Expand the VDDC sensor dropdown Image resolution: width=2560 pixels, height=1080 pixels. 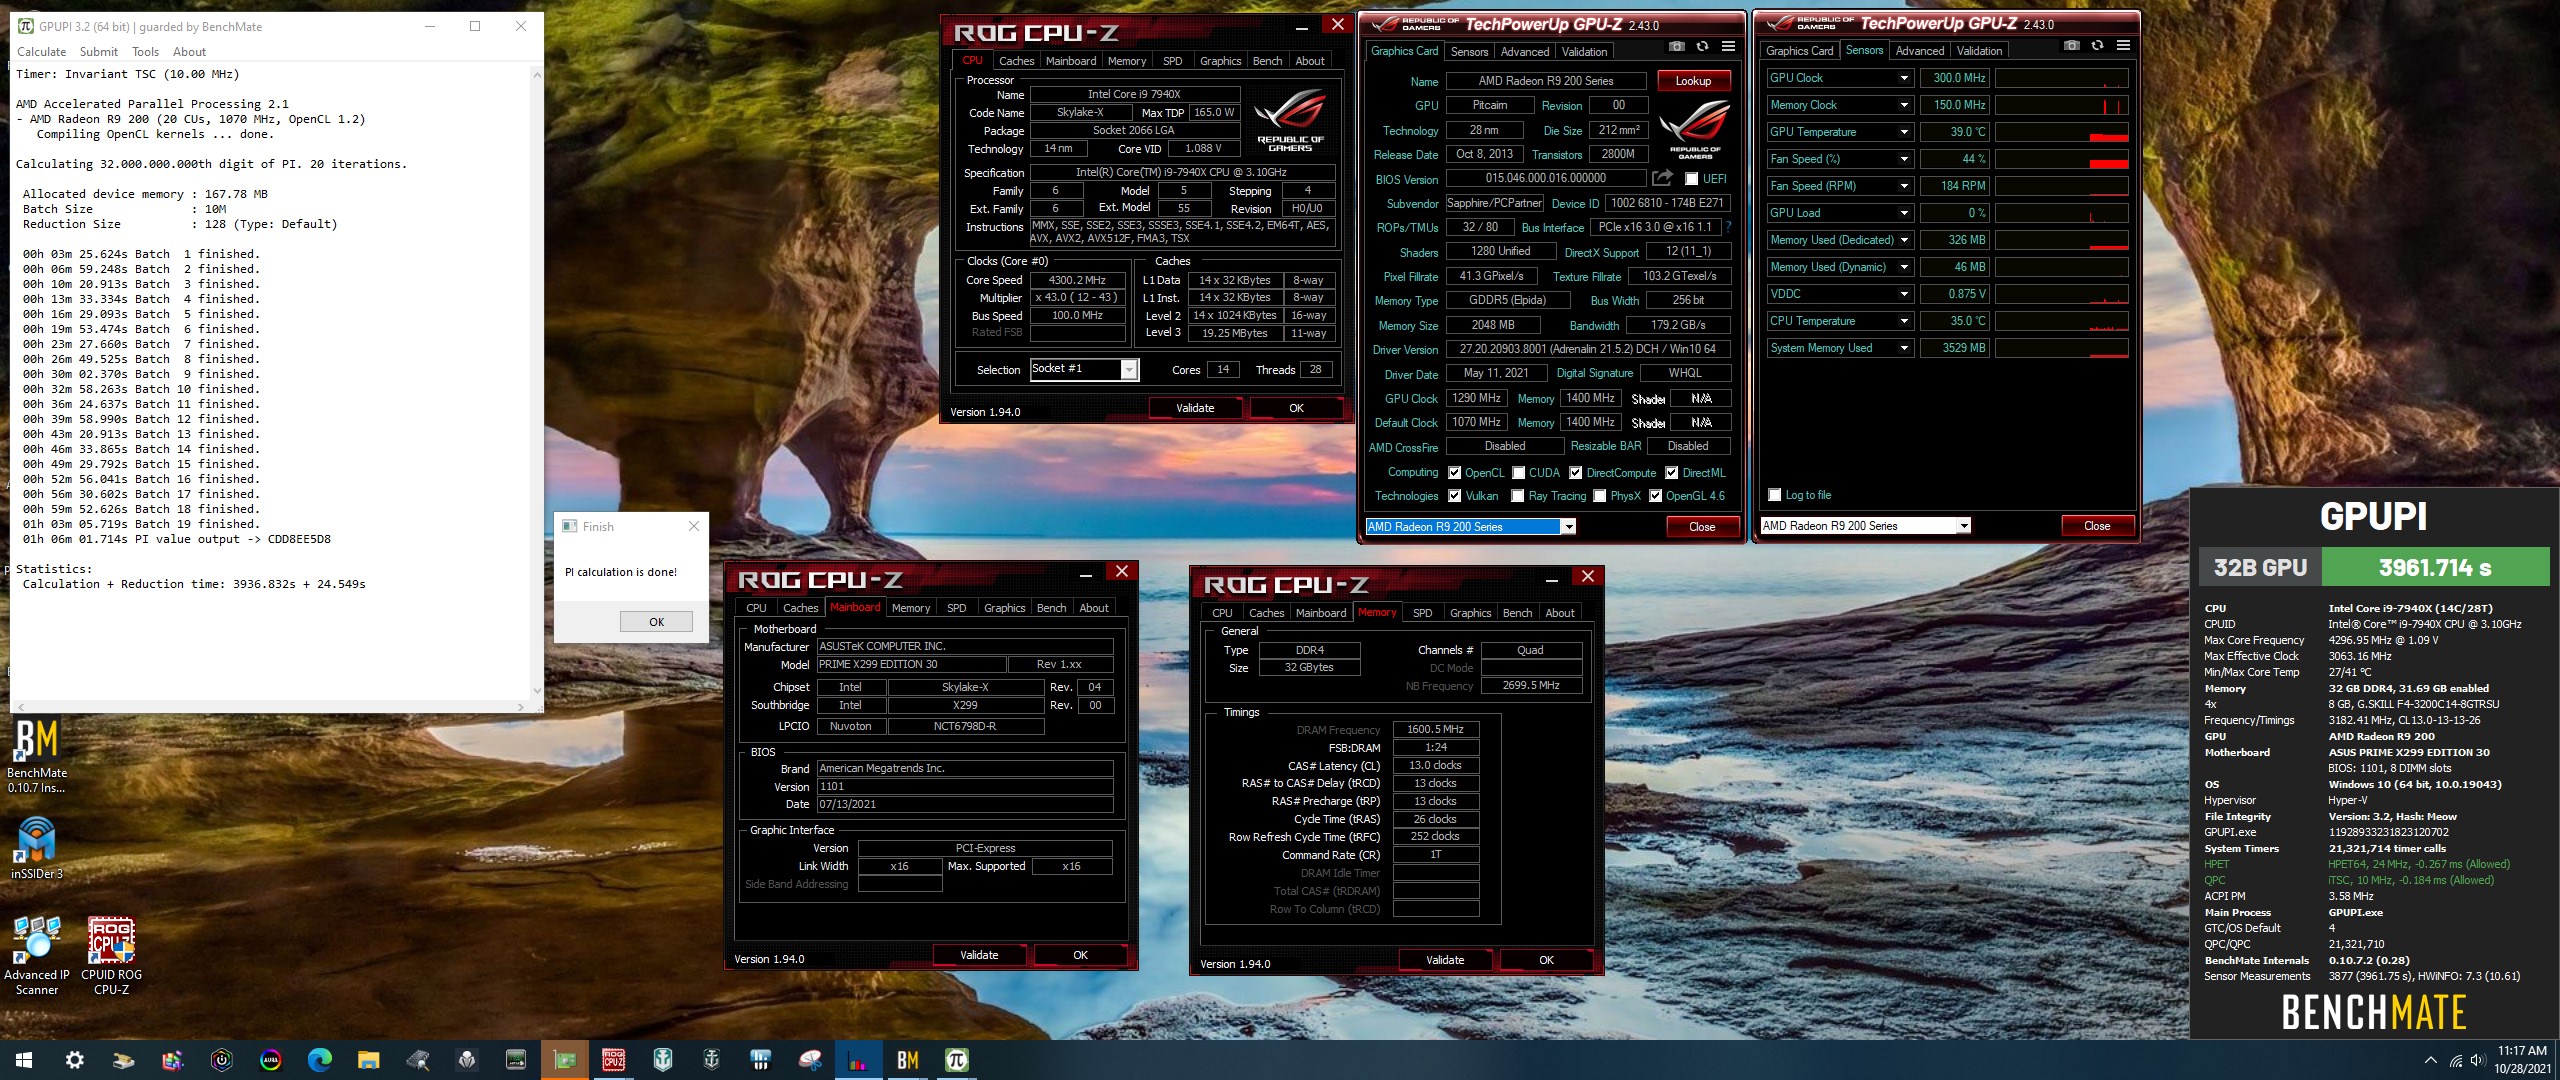(x=1904, y=294)
